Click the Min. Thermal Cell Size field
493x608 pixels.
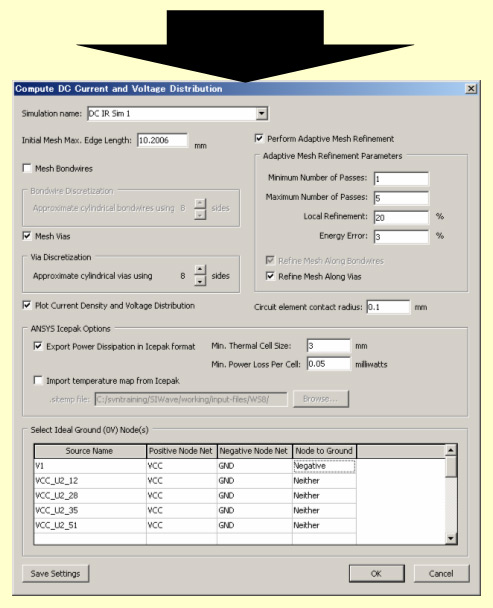click(x=329, y=346)
